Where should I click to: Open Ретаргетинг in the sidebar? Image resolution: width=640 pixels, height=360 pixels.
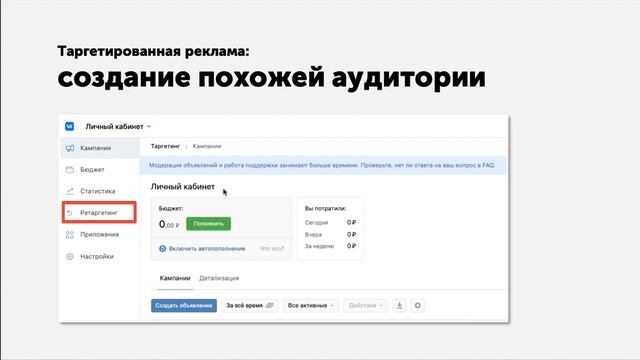(x=99, y=212)
